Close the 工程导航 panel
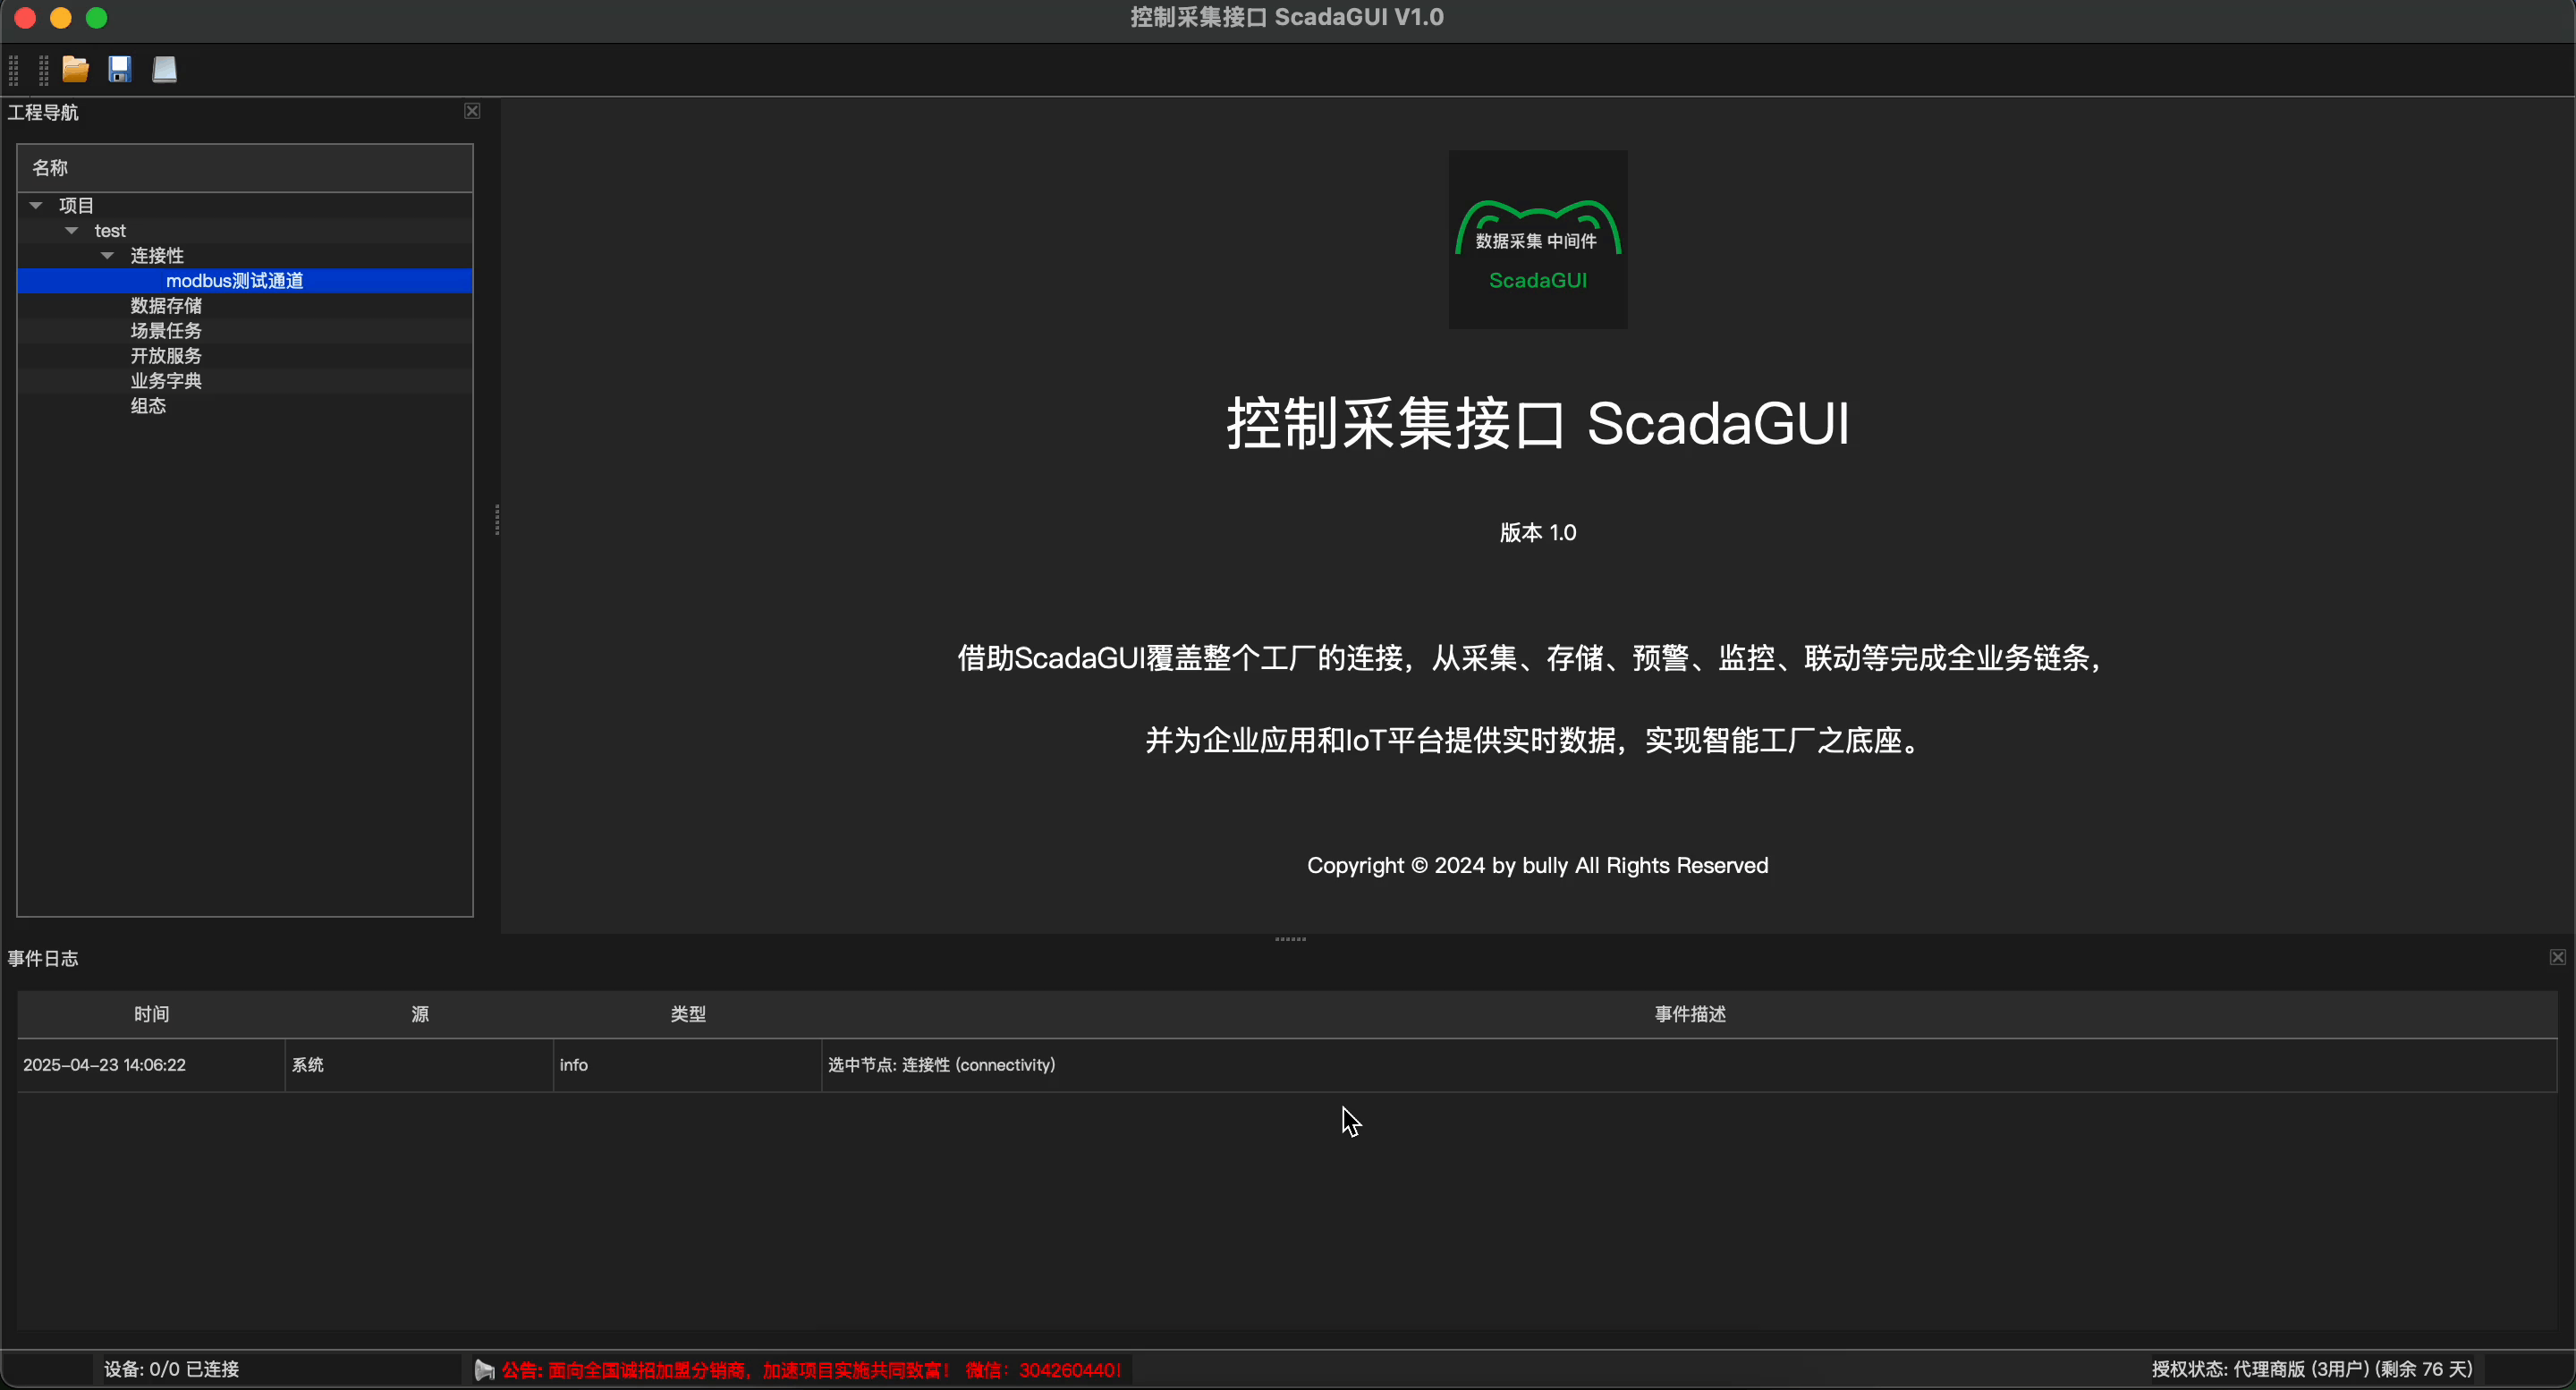Screen dimensions: 2576x1390 [472, 111]
